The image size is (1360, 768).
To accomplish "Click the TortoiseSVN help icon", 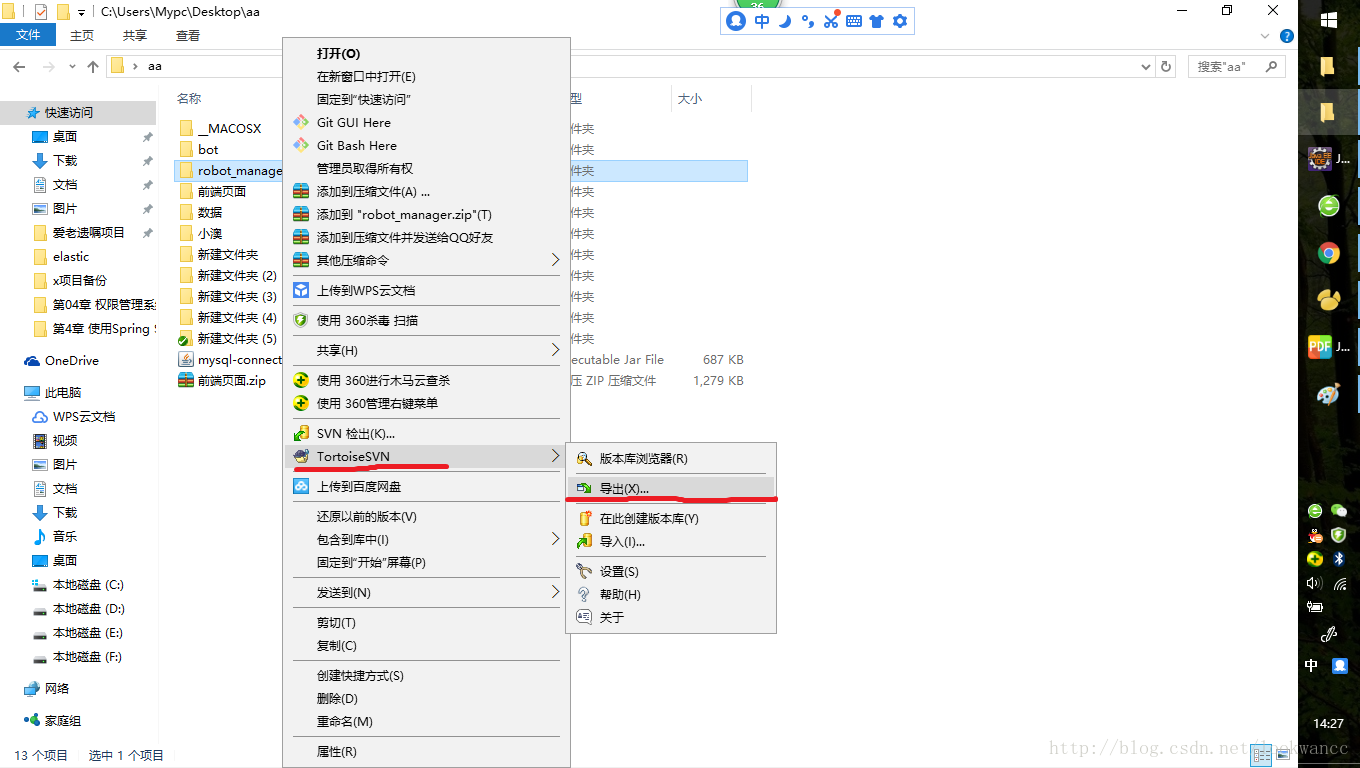I will pyautogui.click(x=584, y=594).
